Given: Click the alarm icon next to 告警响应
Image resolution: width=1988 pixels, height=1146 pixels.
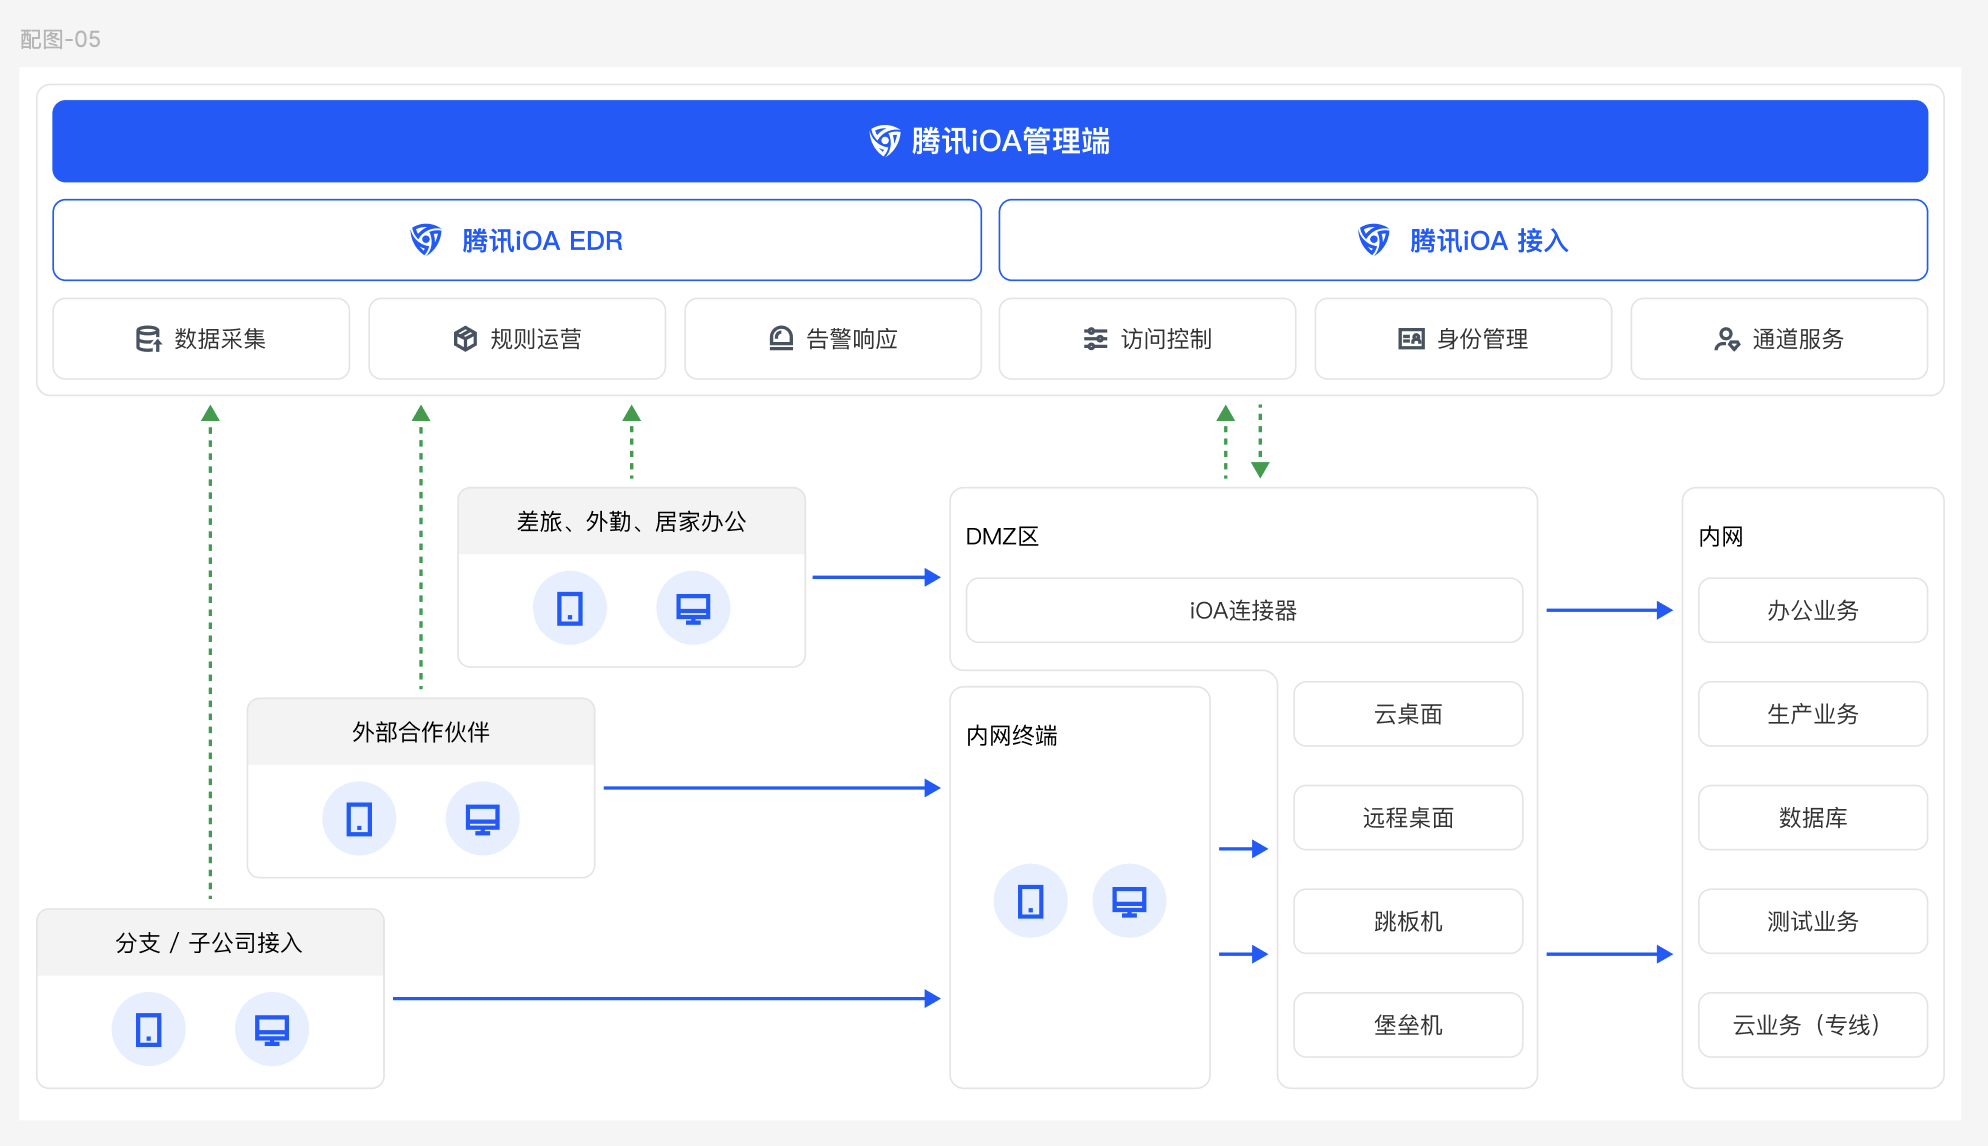Looking at the screenshot, I should [781, 339].
